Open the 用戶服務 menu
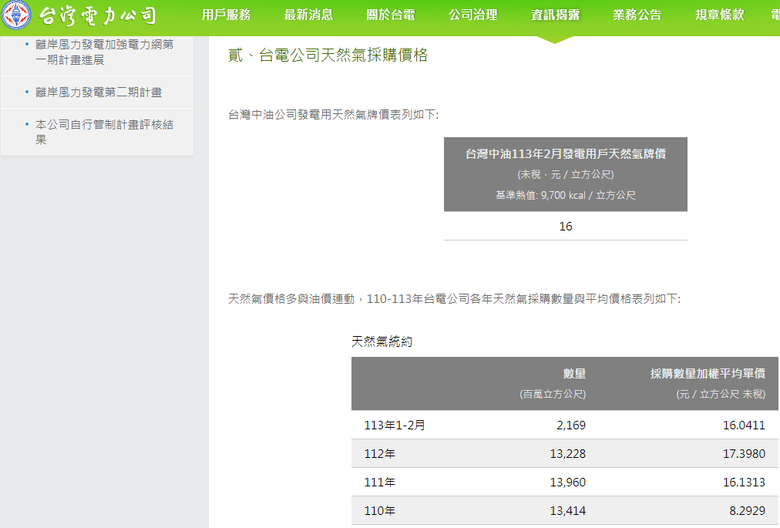 point(226,15)
